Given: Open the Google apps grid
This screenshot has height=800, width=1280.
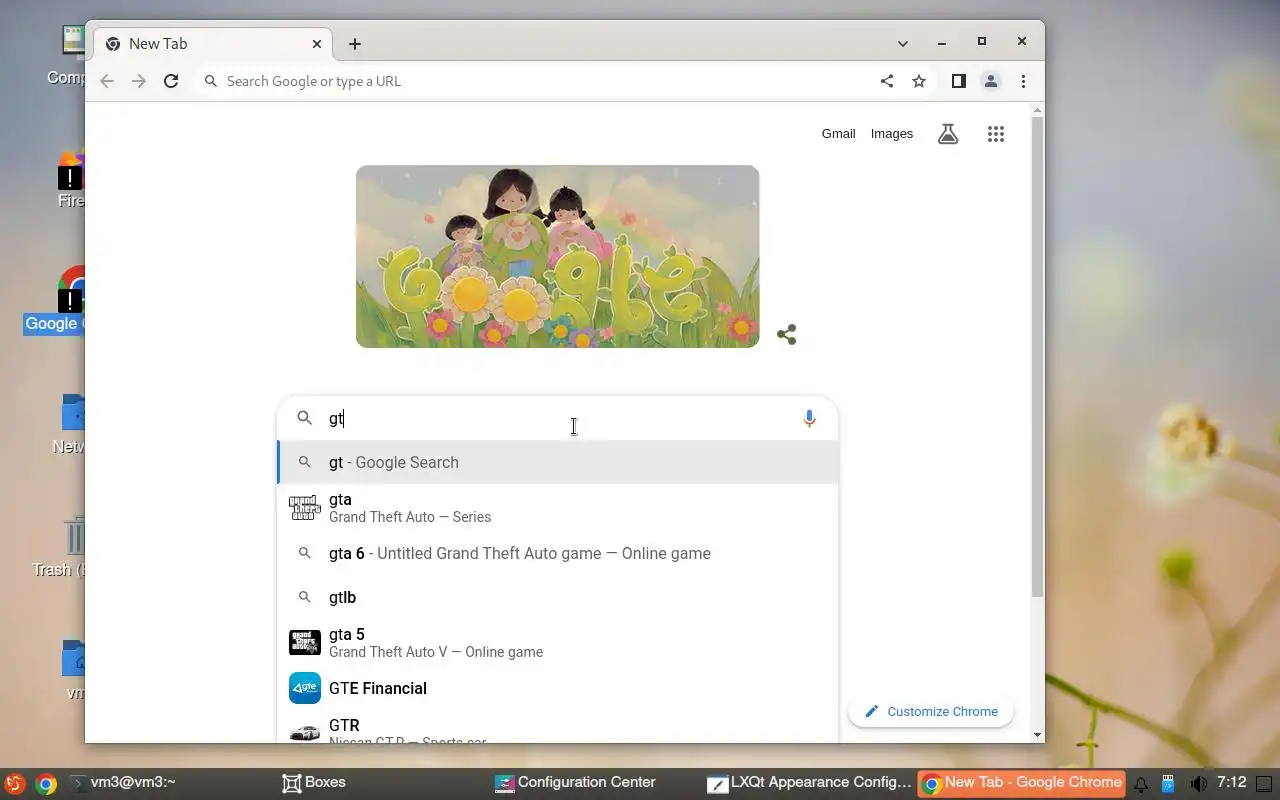Looking at the screenshot, I should [x=995, y=134].
